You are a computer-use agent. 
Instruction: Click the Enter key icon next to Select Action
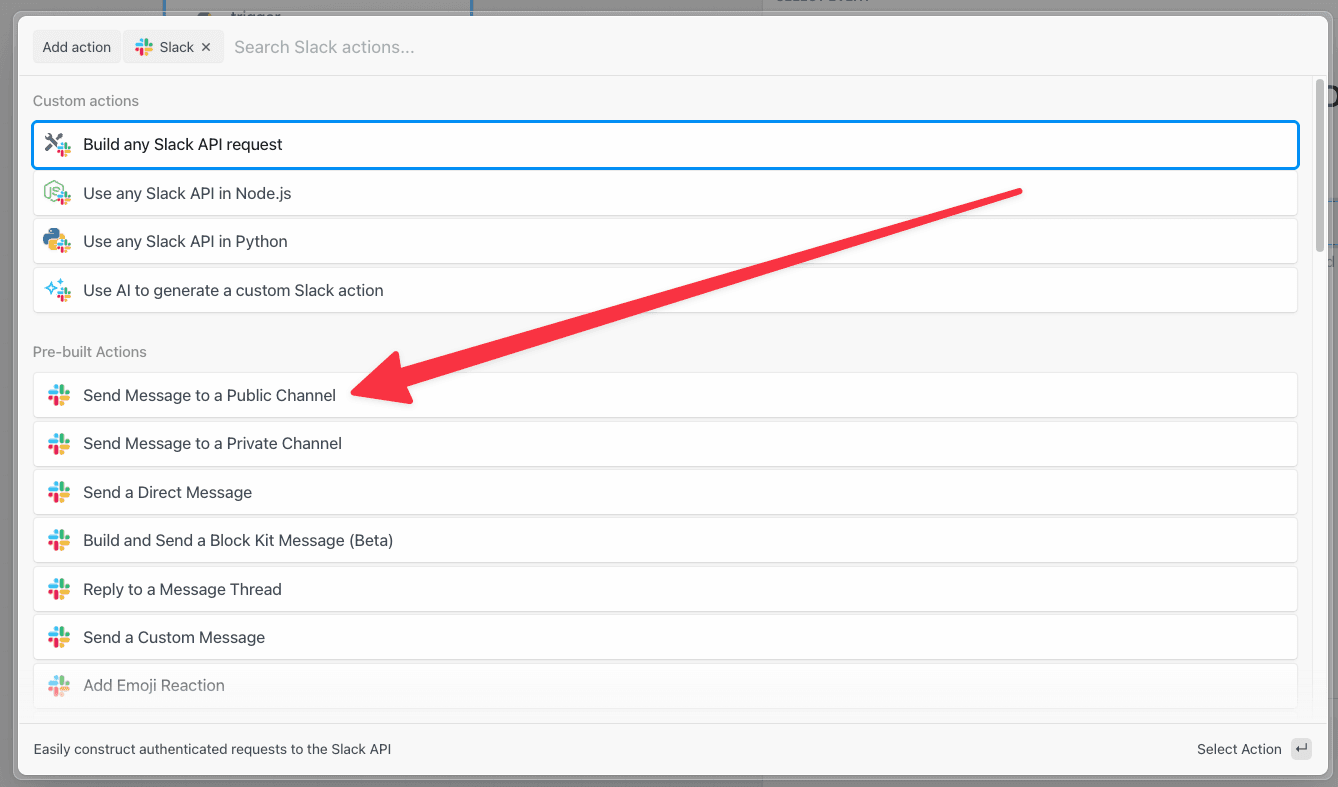tap(1301, 749)
